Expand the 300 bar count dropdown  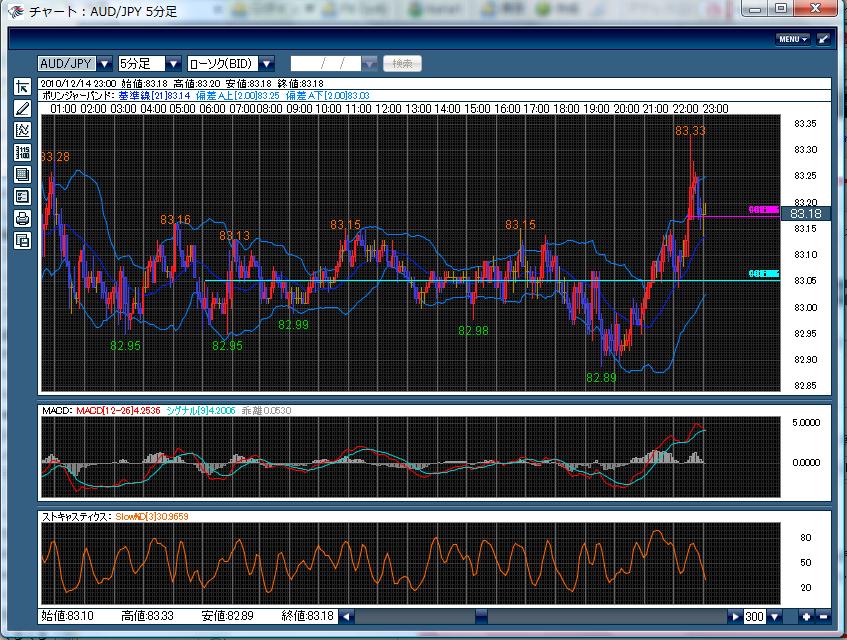pos(775,616)
